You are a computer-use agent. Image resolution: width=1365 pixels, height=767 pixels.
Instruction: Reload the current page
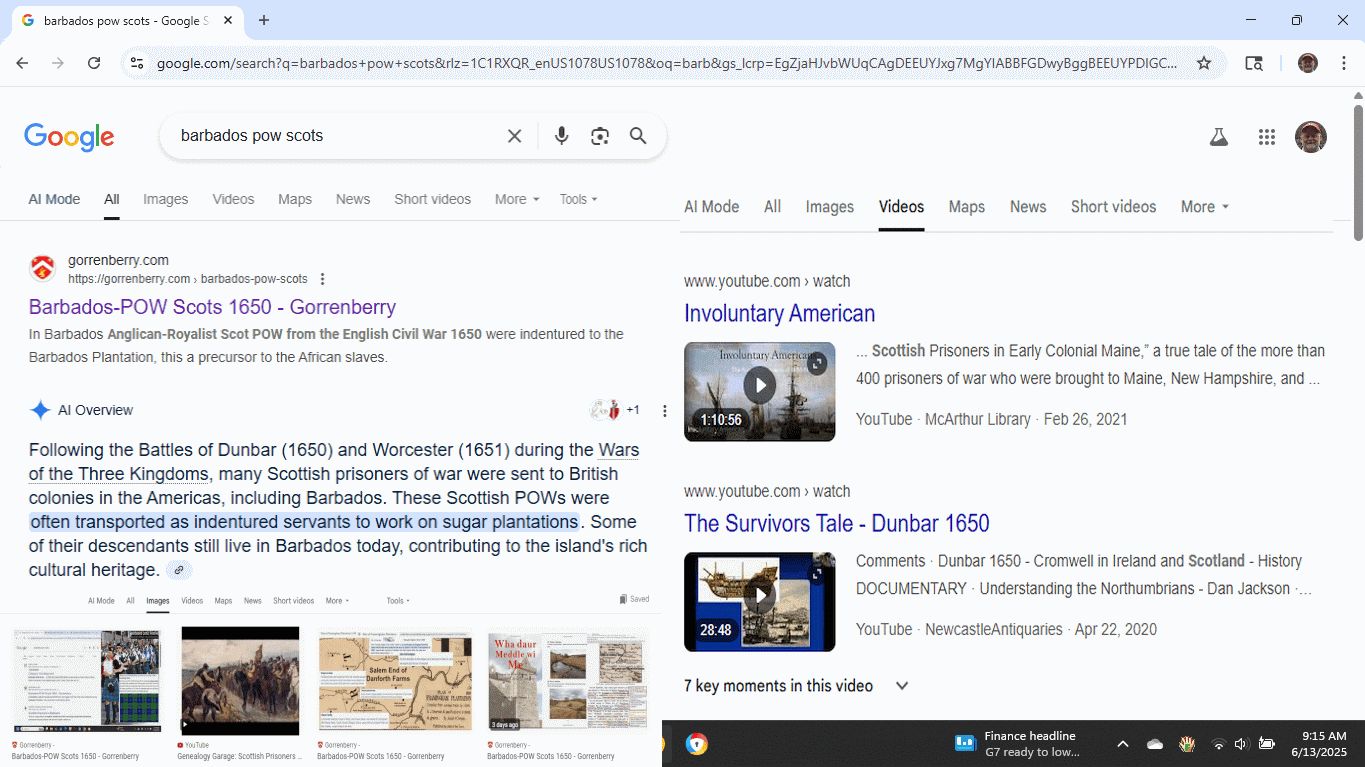pos(94,63)
